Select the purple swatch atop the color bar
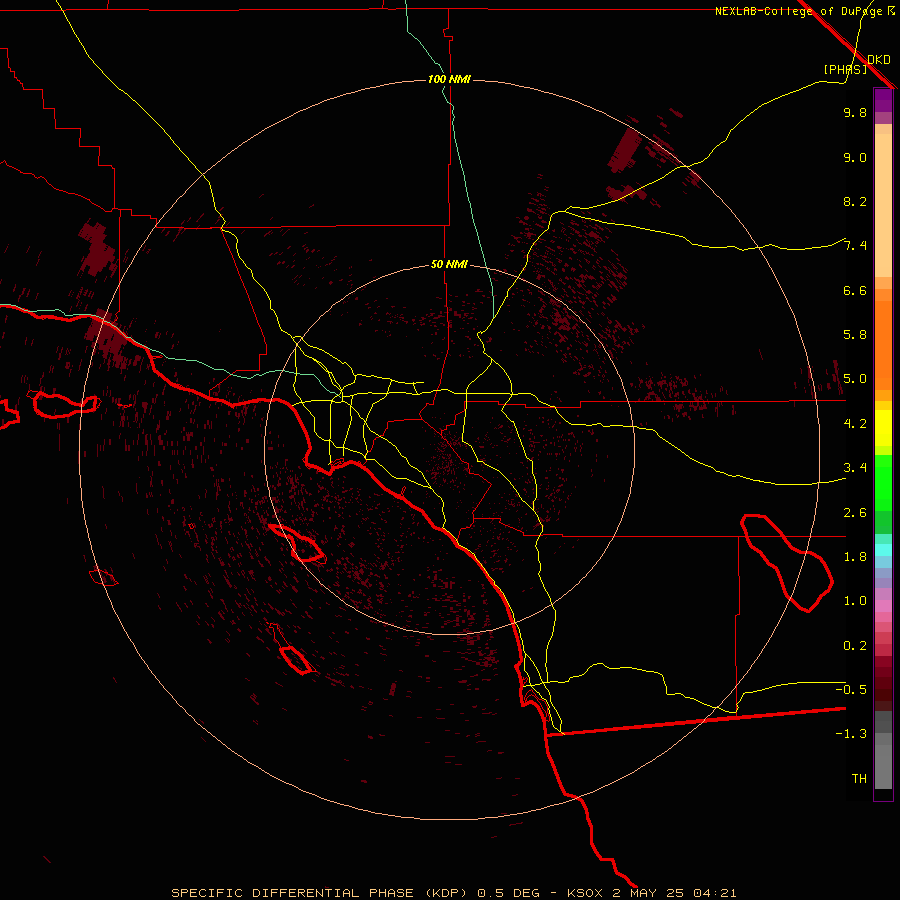 883,100
